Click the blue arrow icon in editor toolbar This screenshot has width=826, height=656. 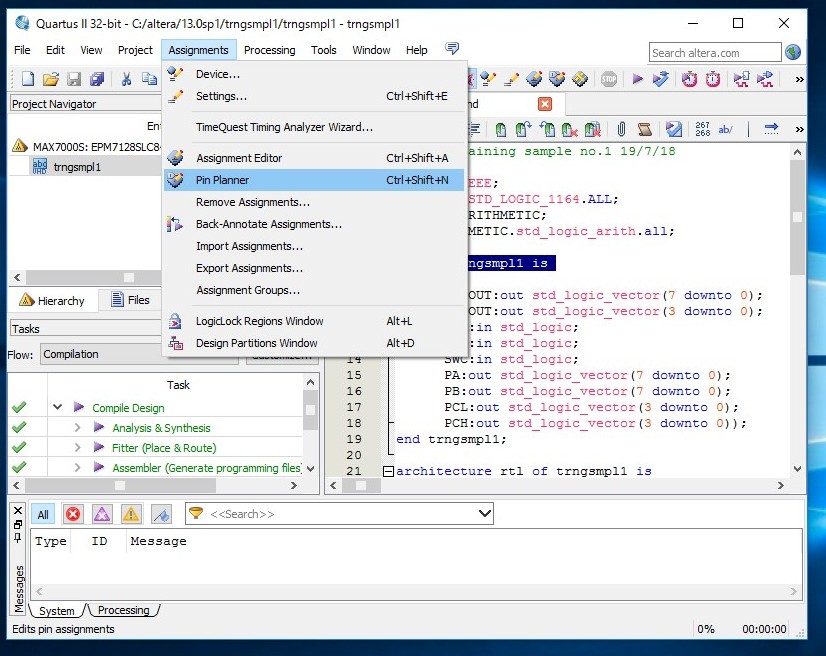coord(771,129)
